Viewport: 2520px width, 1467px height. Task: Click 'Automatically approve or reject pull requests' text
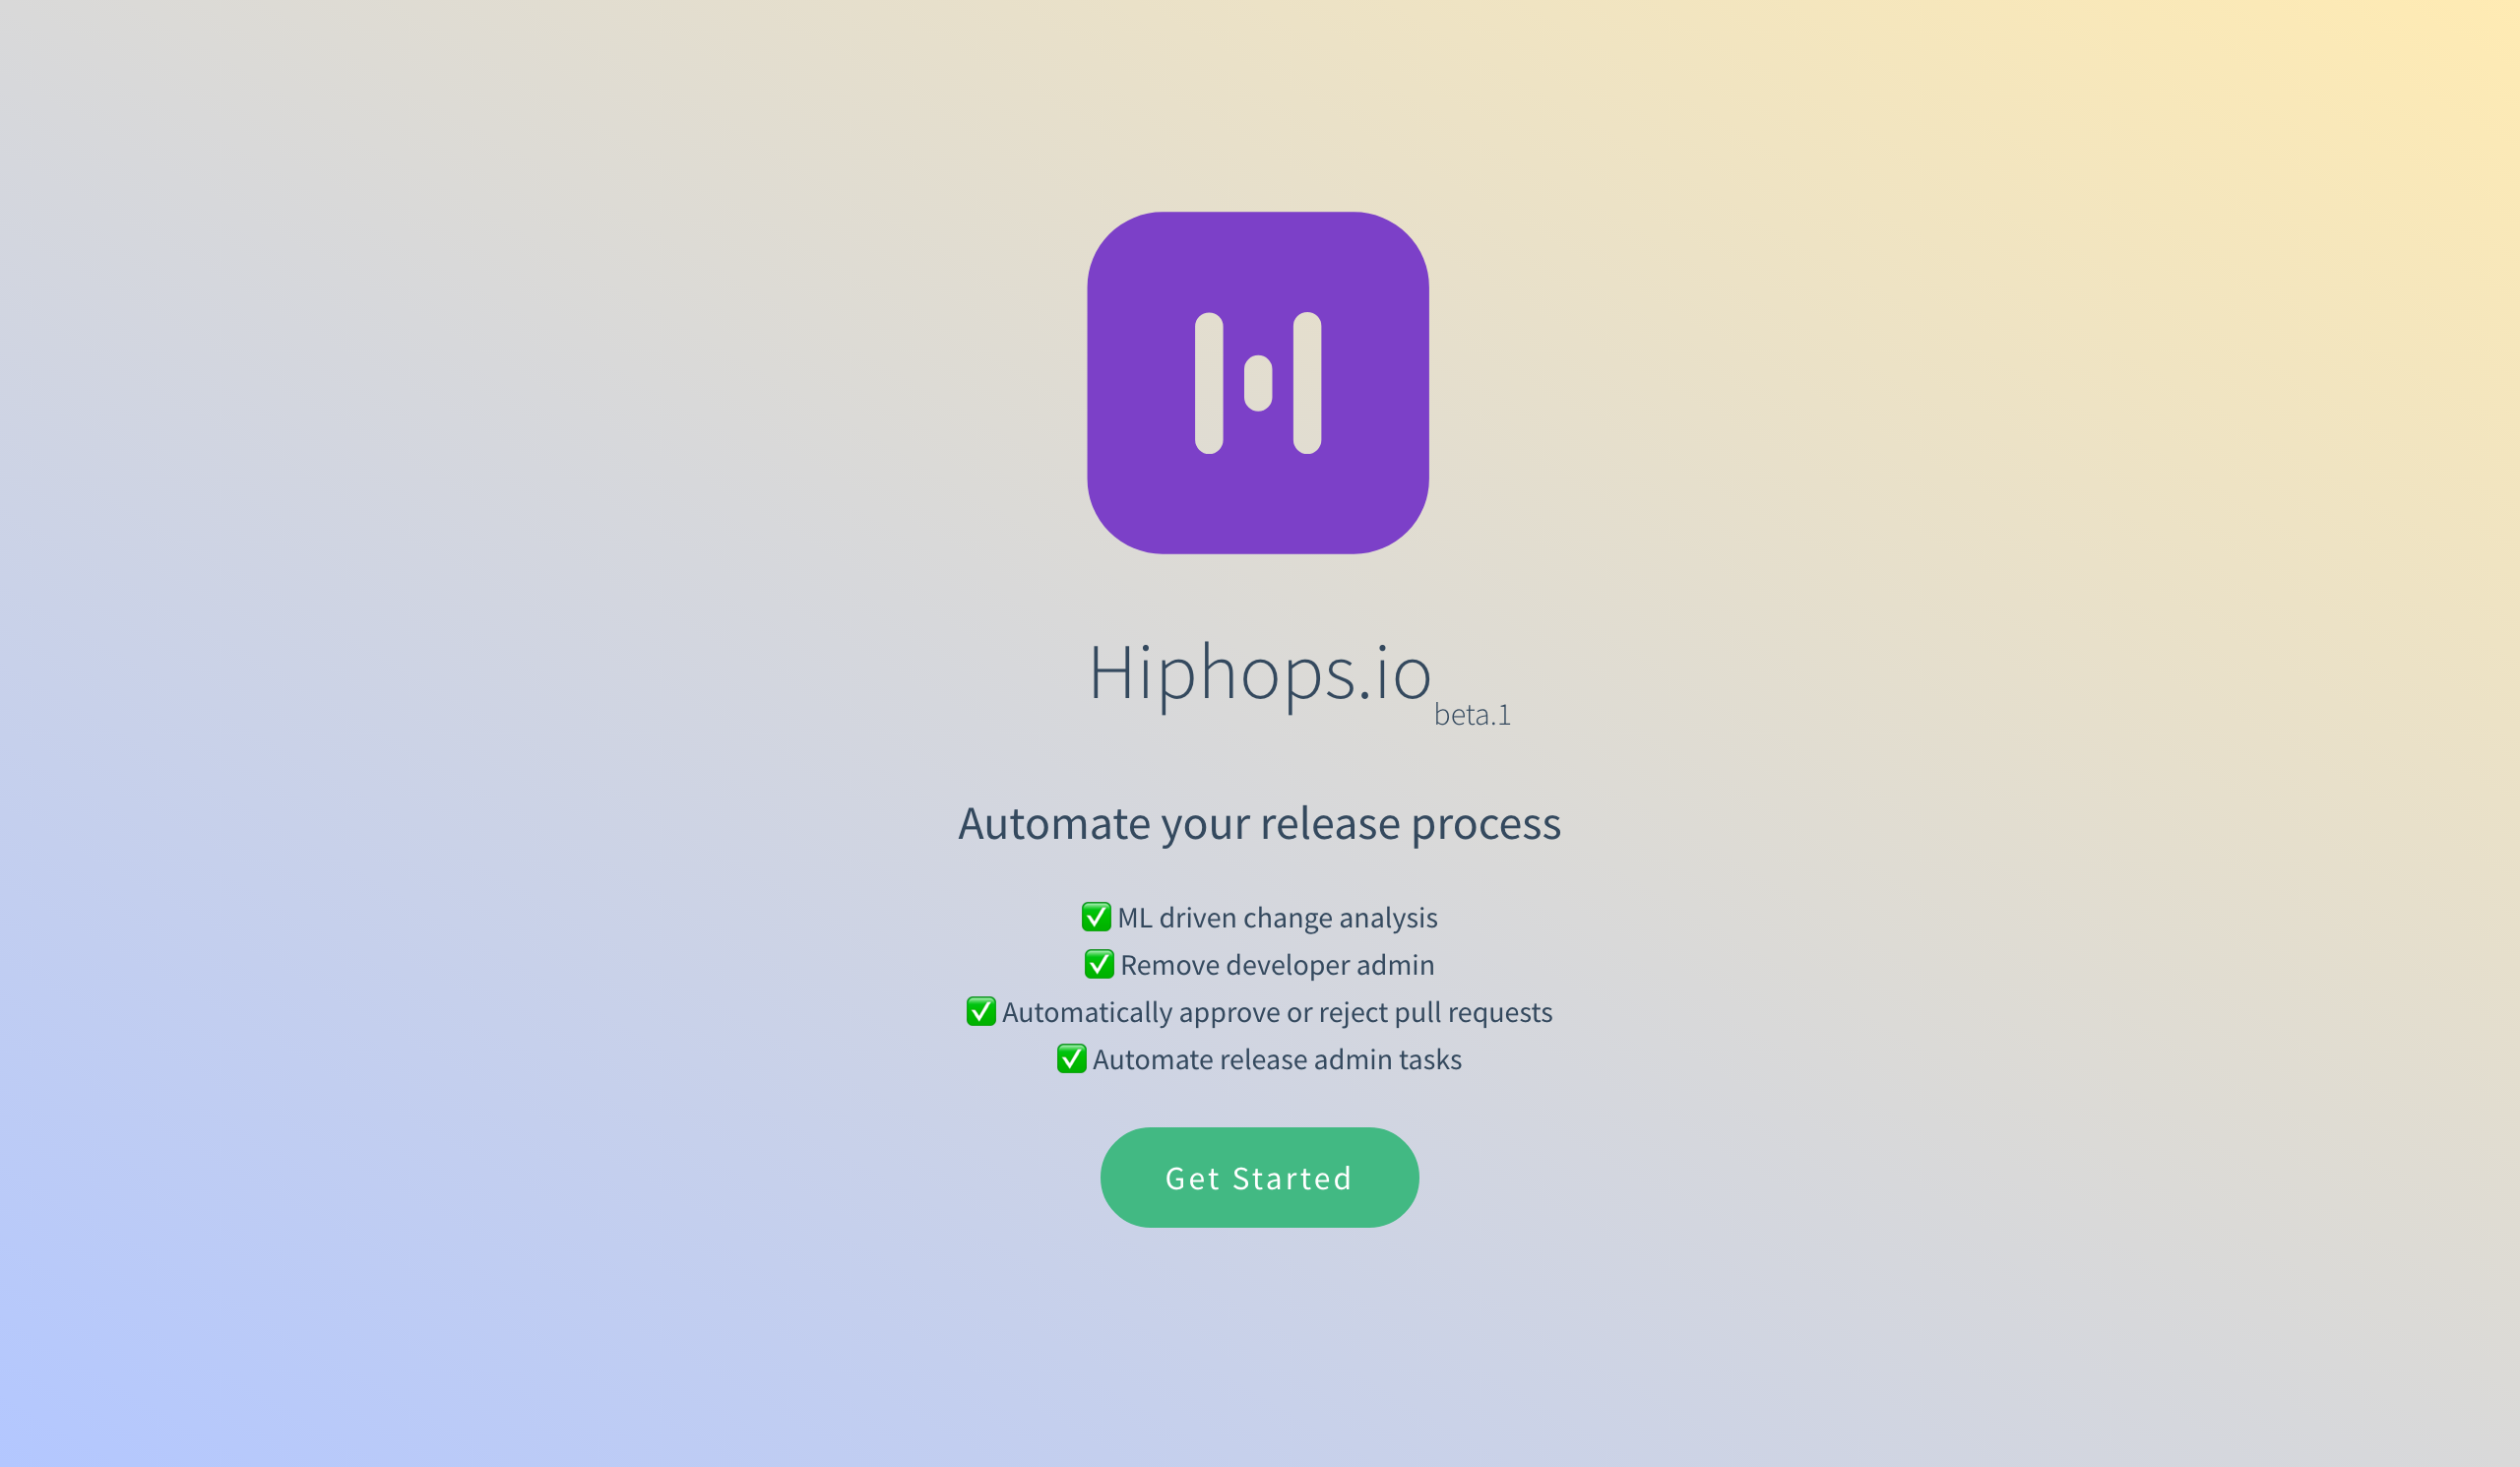tap(1277, 1012)
